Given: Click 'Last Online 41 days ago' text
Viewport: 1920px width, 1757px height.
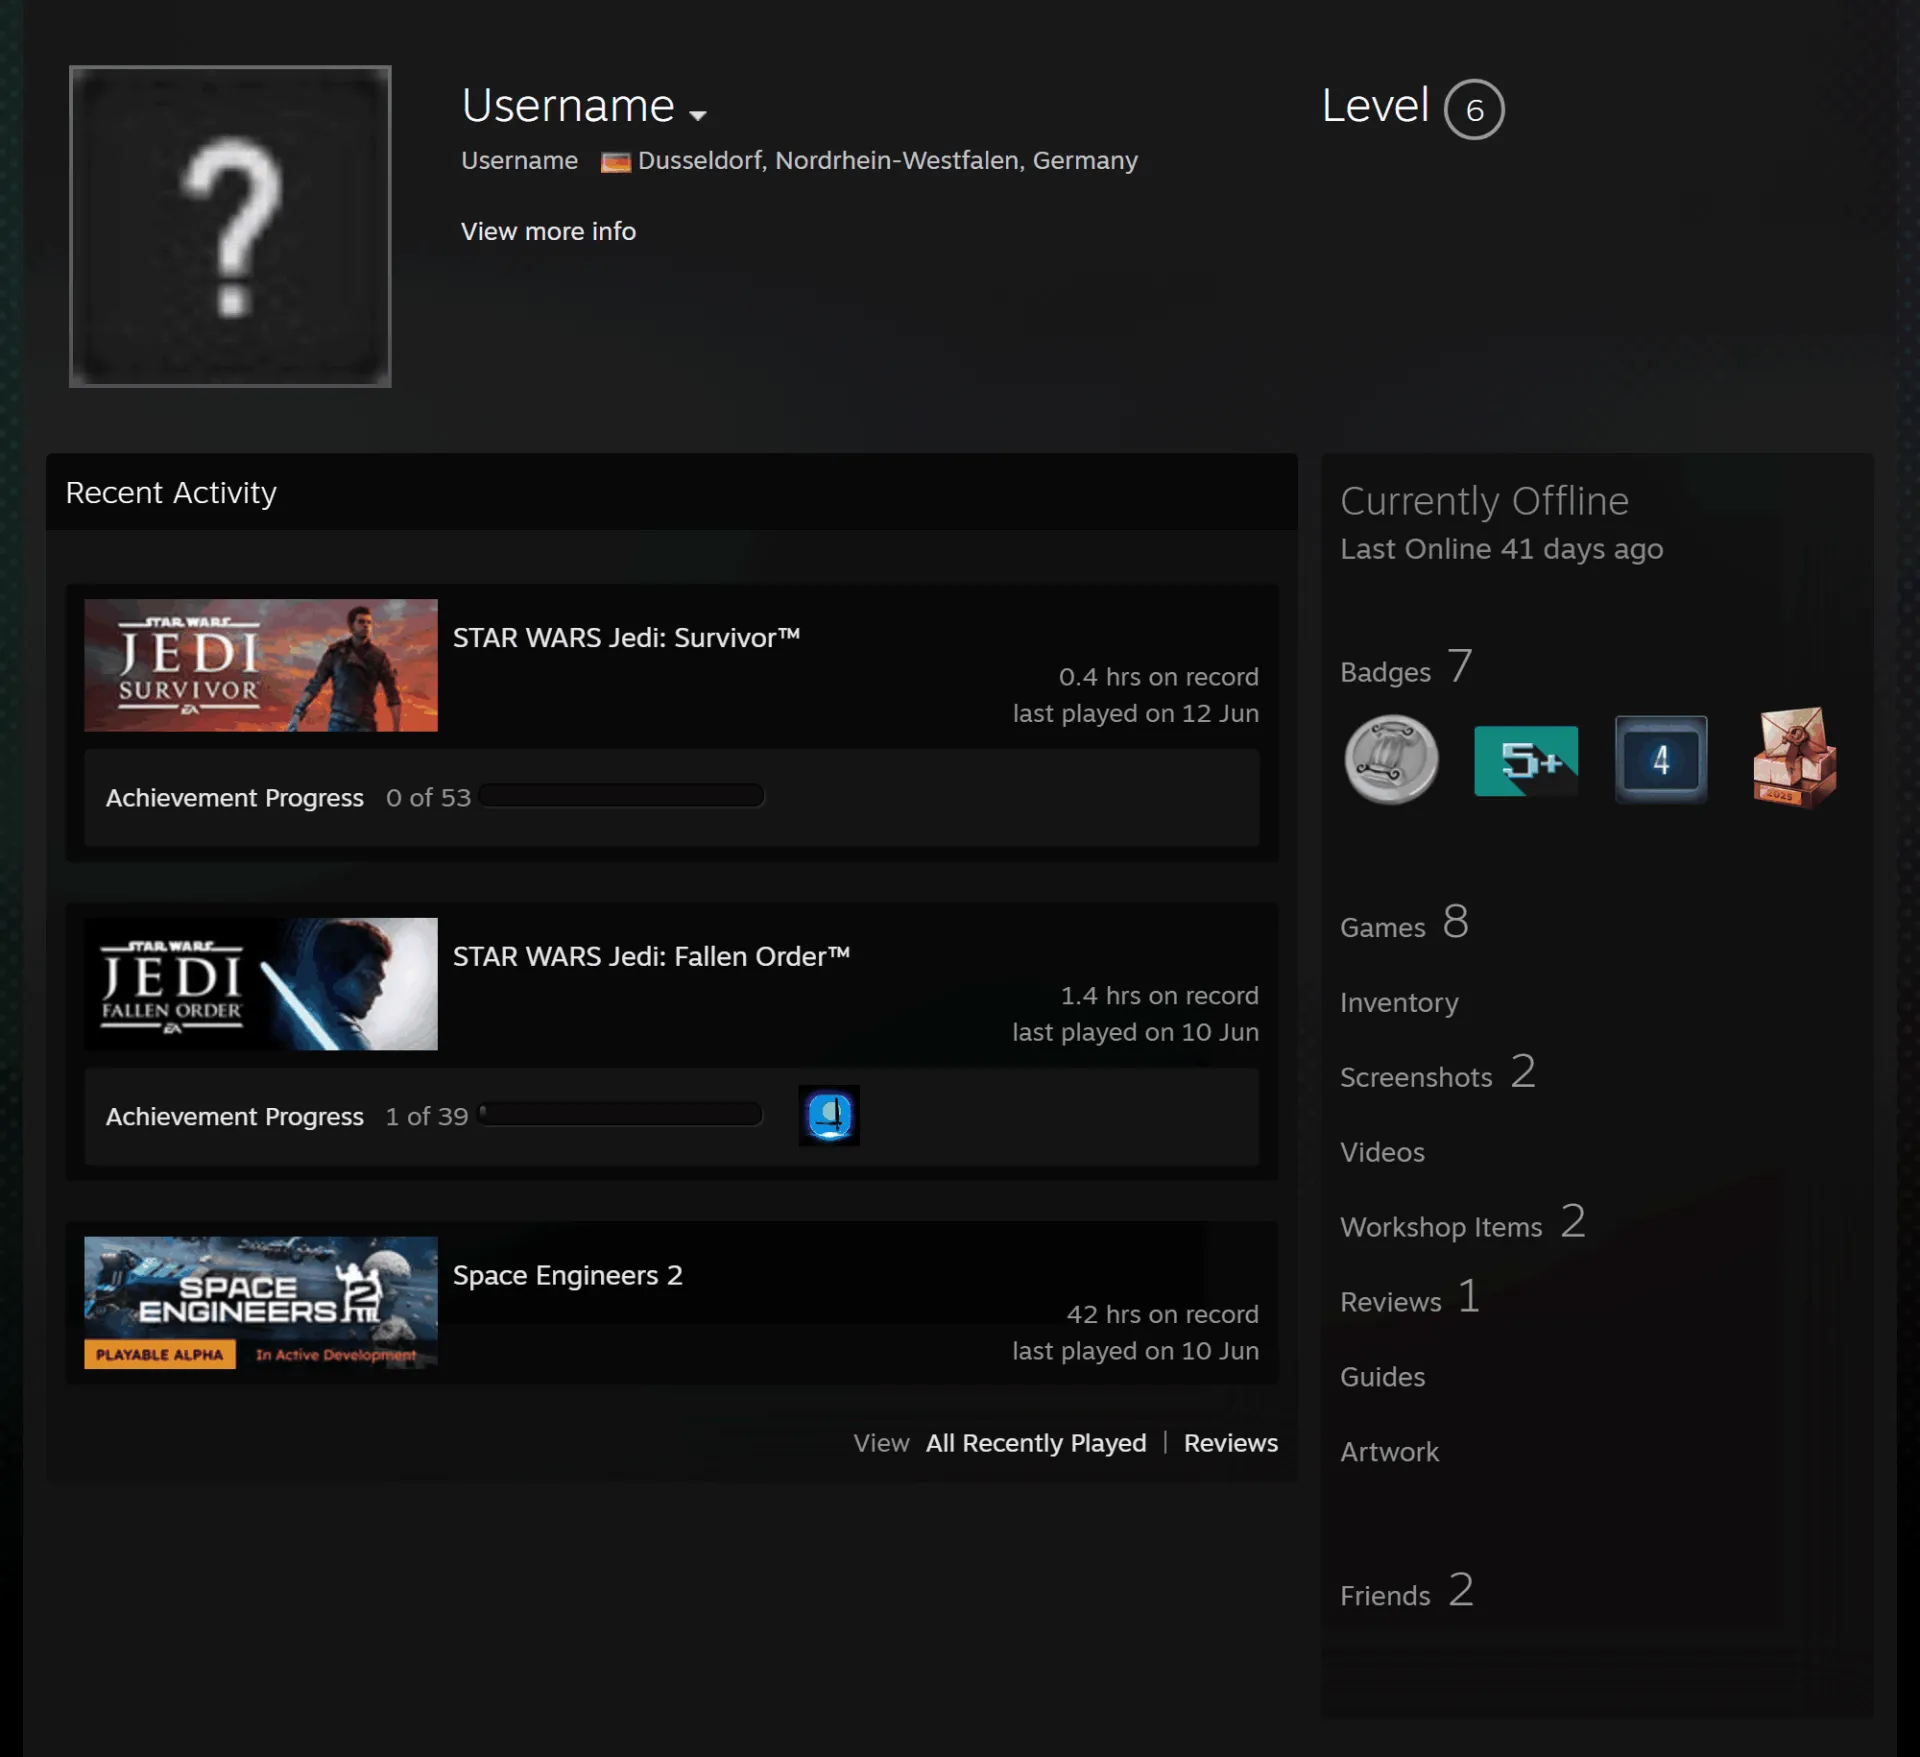Looking at the screenshot, I should (x=1501, y=549).
